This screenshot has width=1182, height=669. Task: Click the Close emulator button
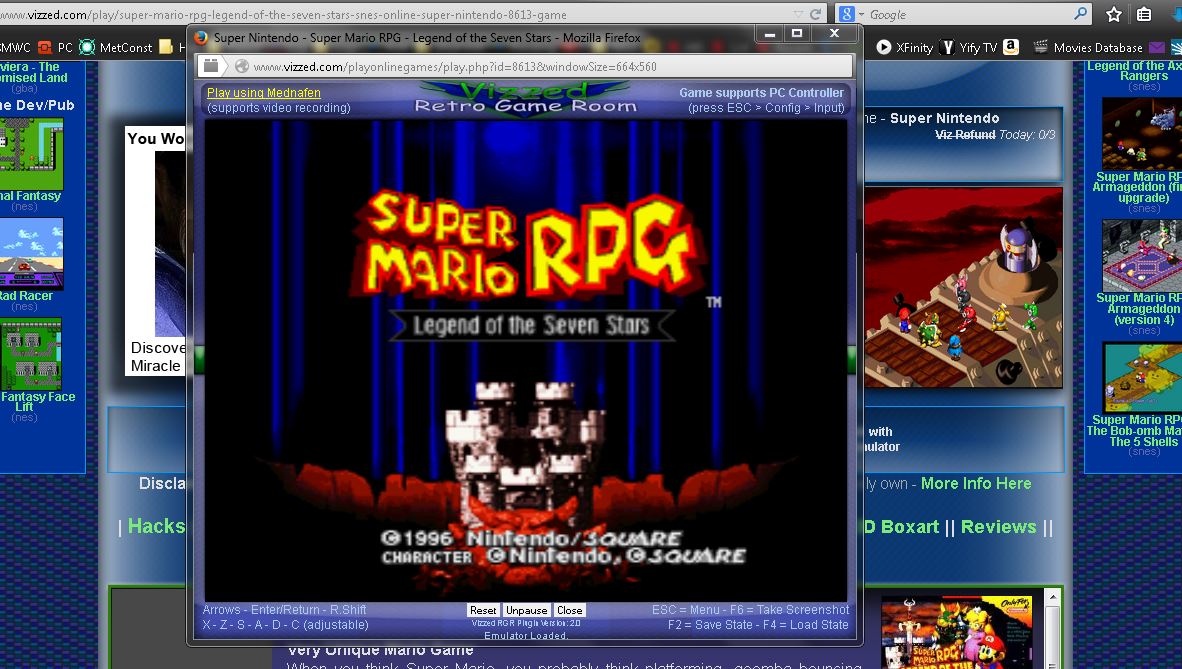point(569,610)
